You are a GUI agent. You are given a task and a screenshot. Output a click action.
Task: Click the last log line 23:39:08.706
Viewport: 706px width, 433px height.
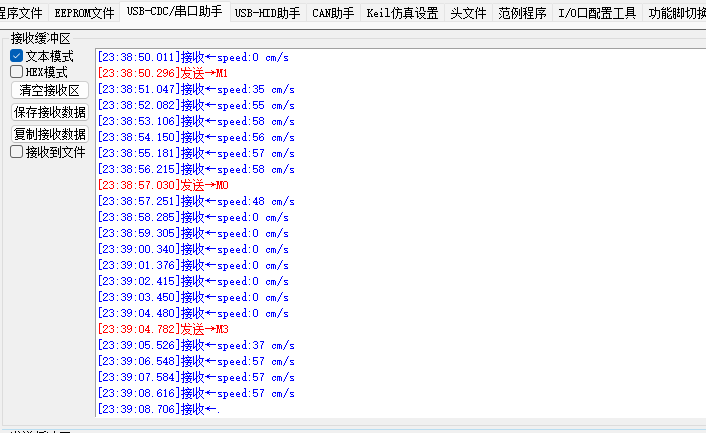pos(159,409)
